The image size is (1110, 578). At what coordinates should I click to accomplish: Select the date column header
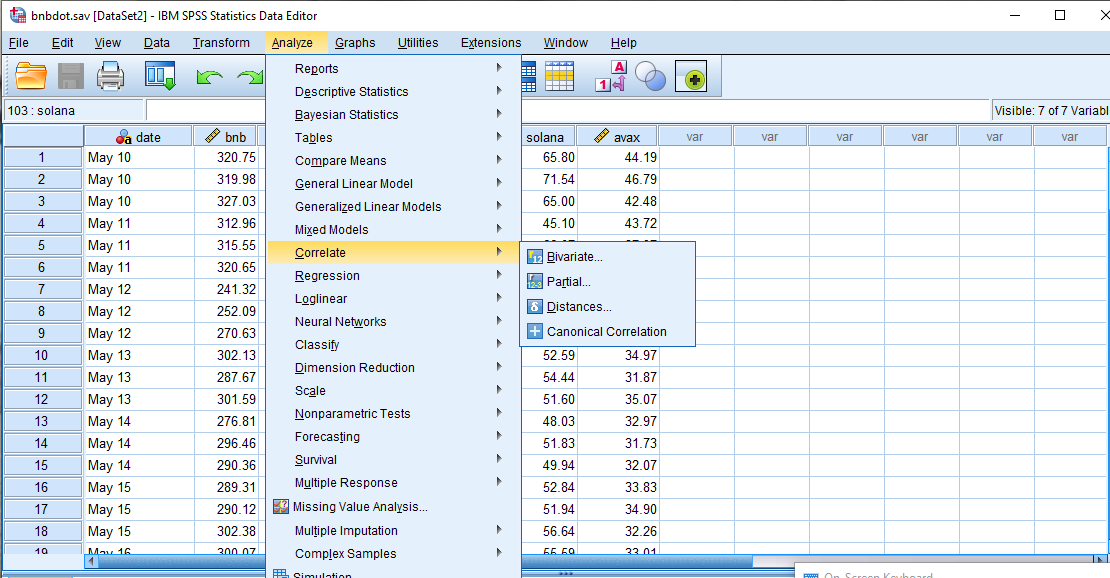coord(138,137)
